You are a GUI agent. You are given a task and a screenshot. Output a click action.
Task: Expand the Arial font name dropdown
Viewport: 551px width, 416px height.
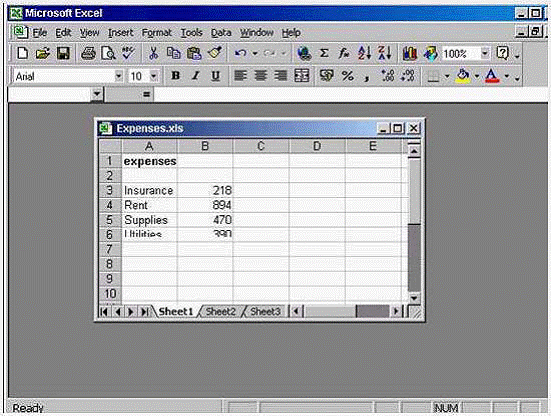click(x=119, y=76)
